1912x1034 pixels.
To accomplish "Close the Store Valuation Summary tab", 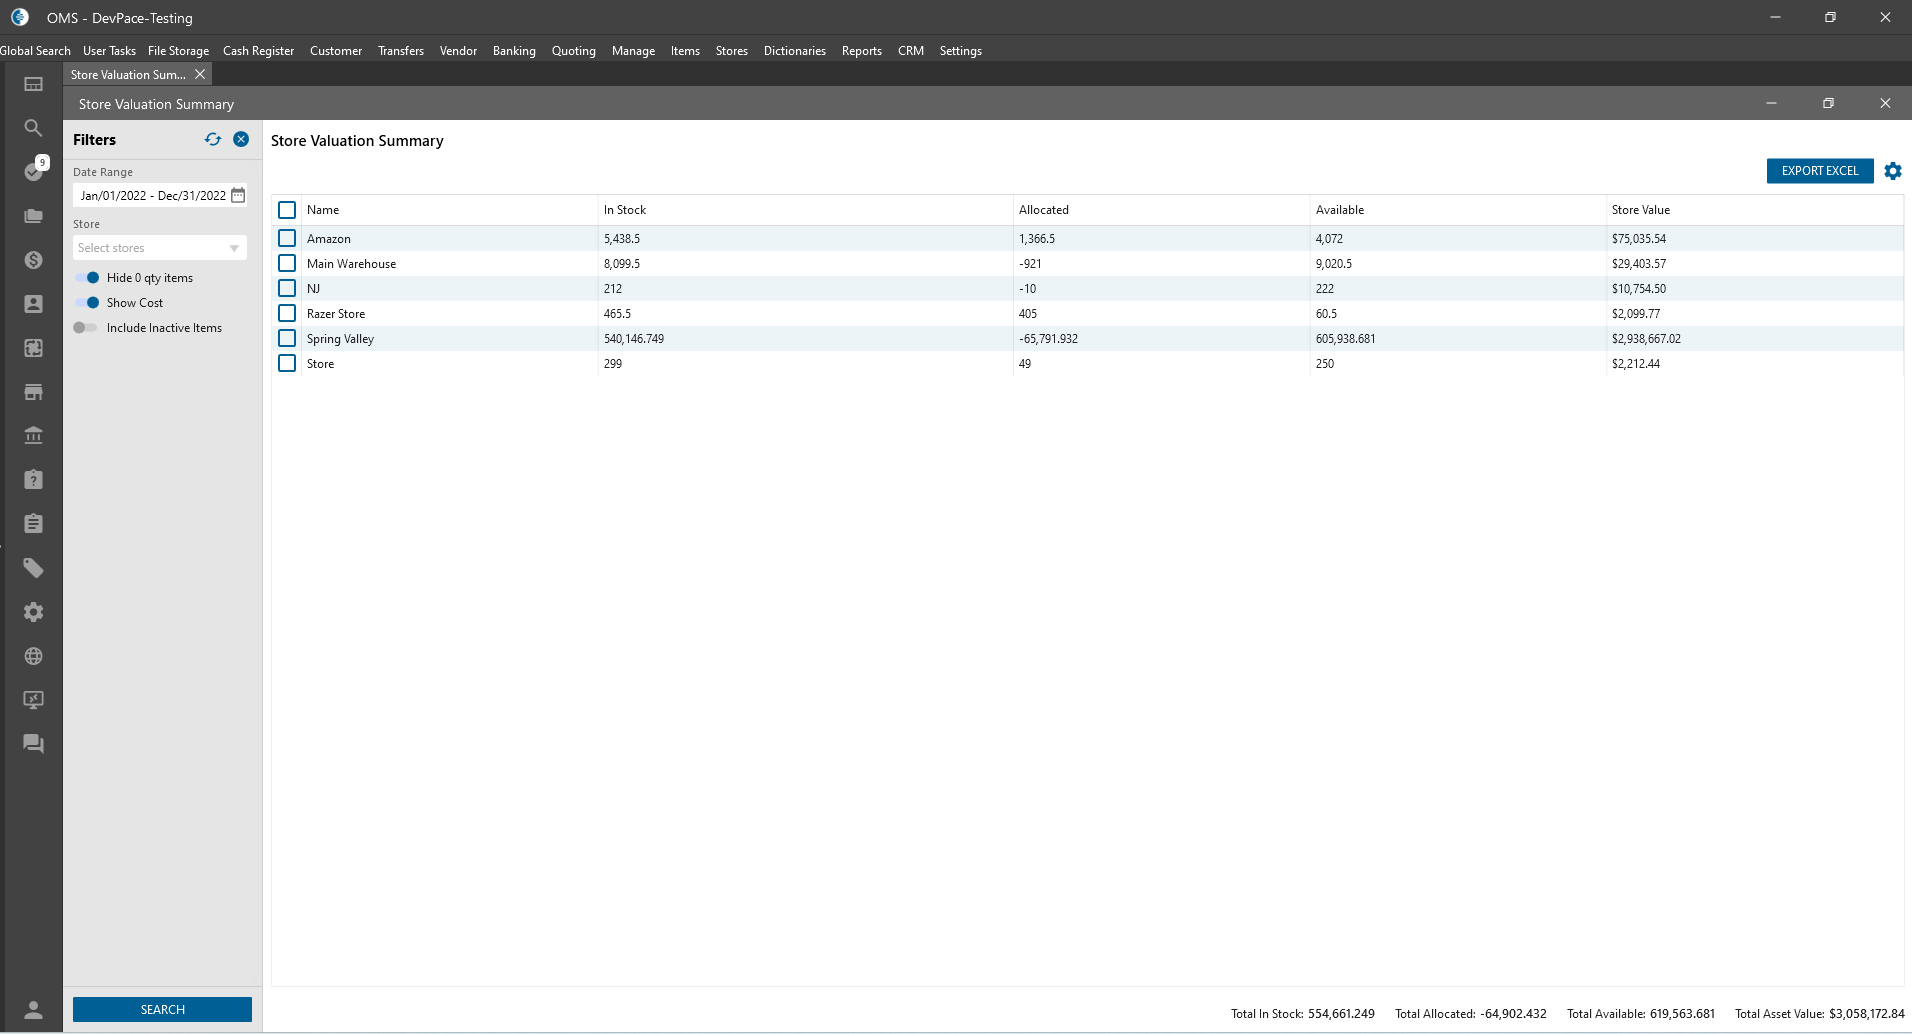I will (200, 75).
